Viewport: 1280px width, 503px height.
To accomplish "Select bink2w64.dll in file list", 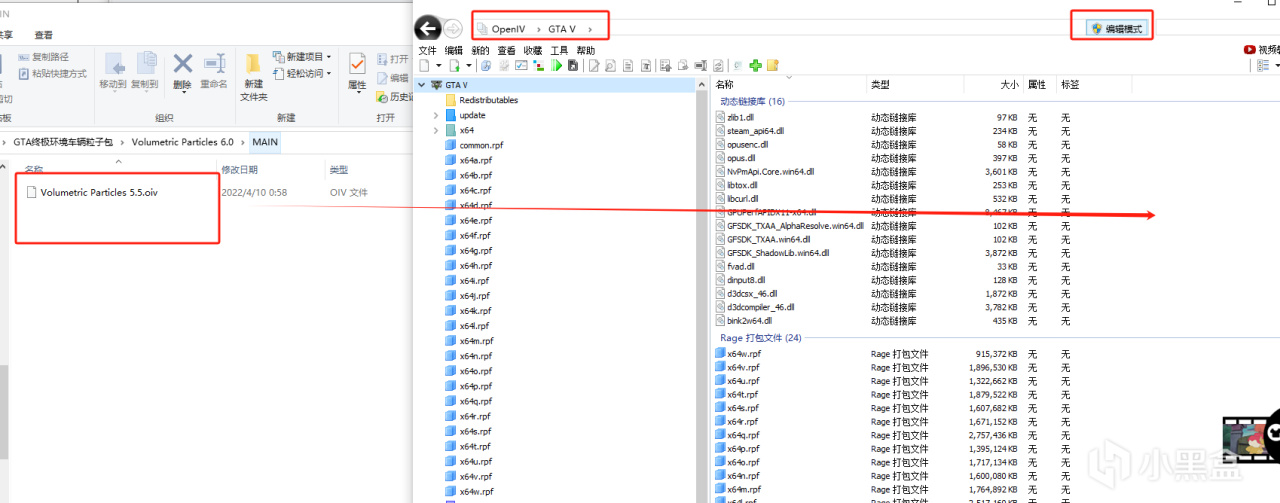I will 745,321.
